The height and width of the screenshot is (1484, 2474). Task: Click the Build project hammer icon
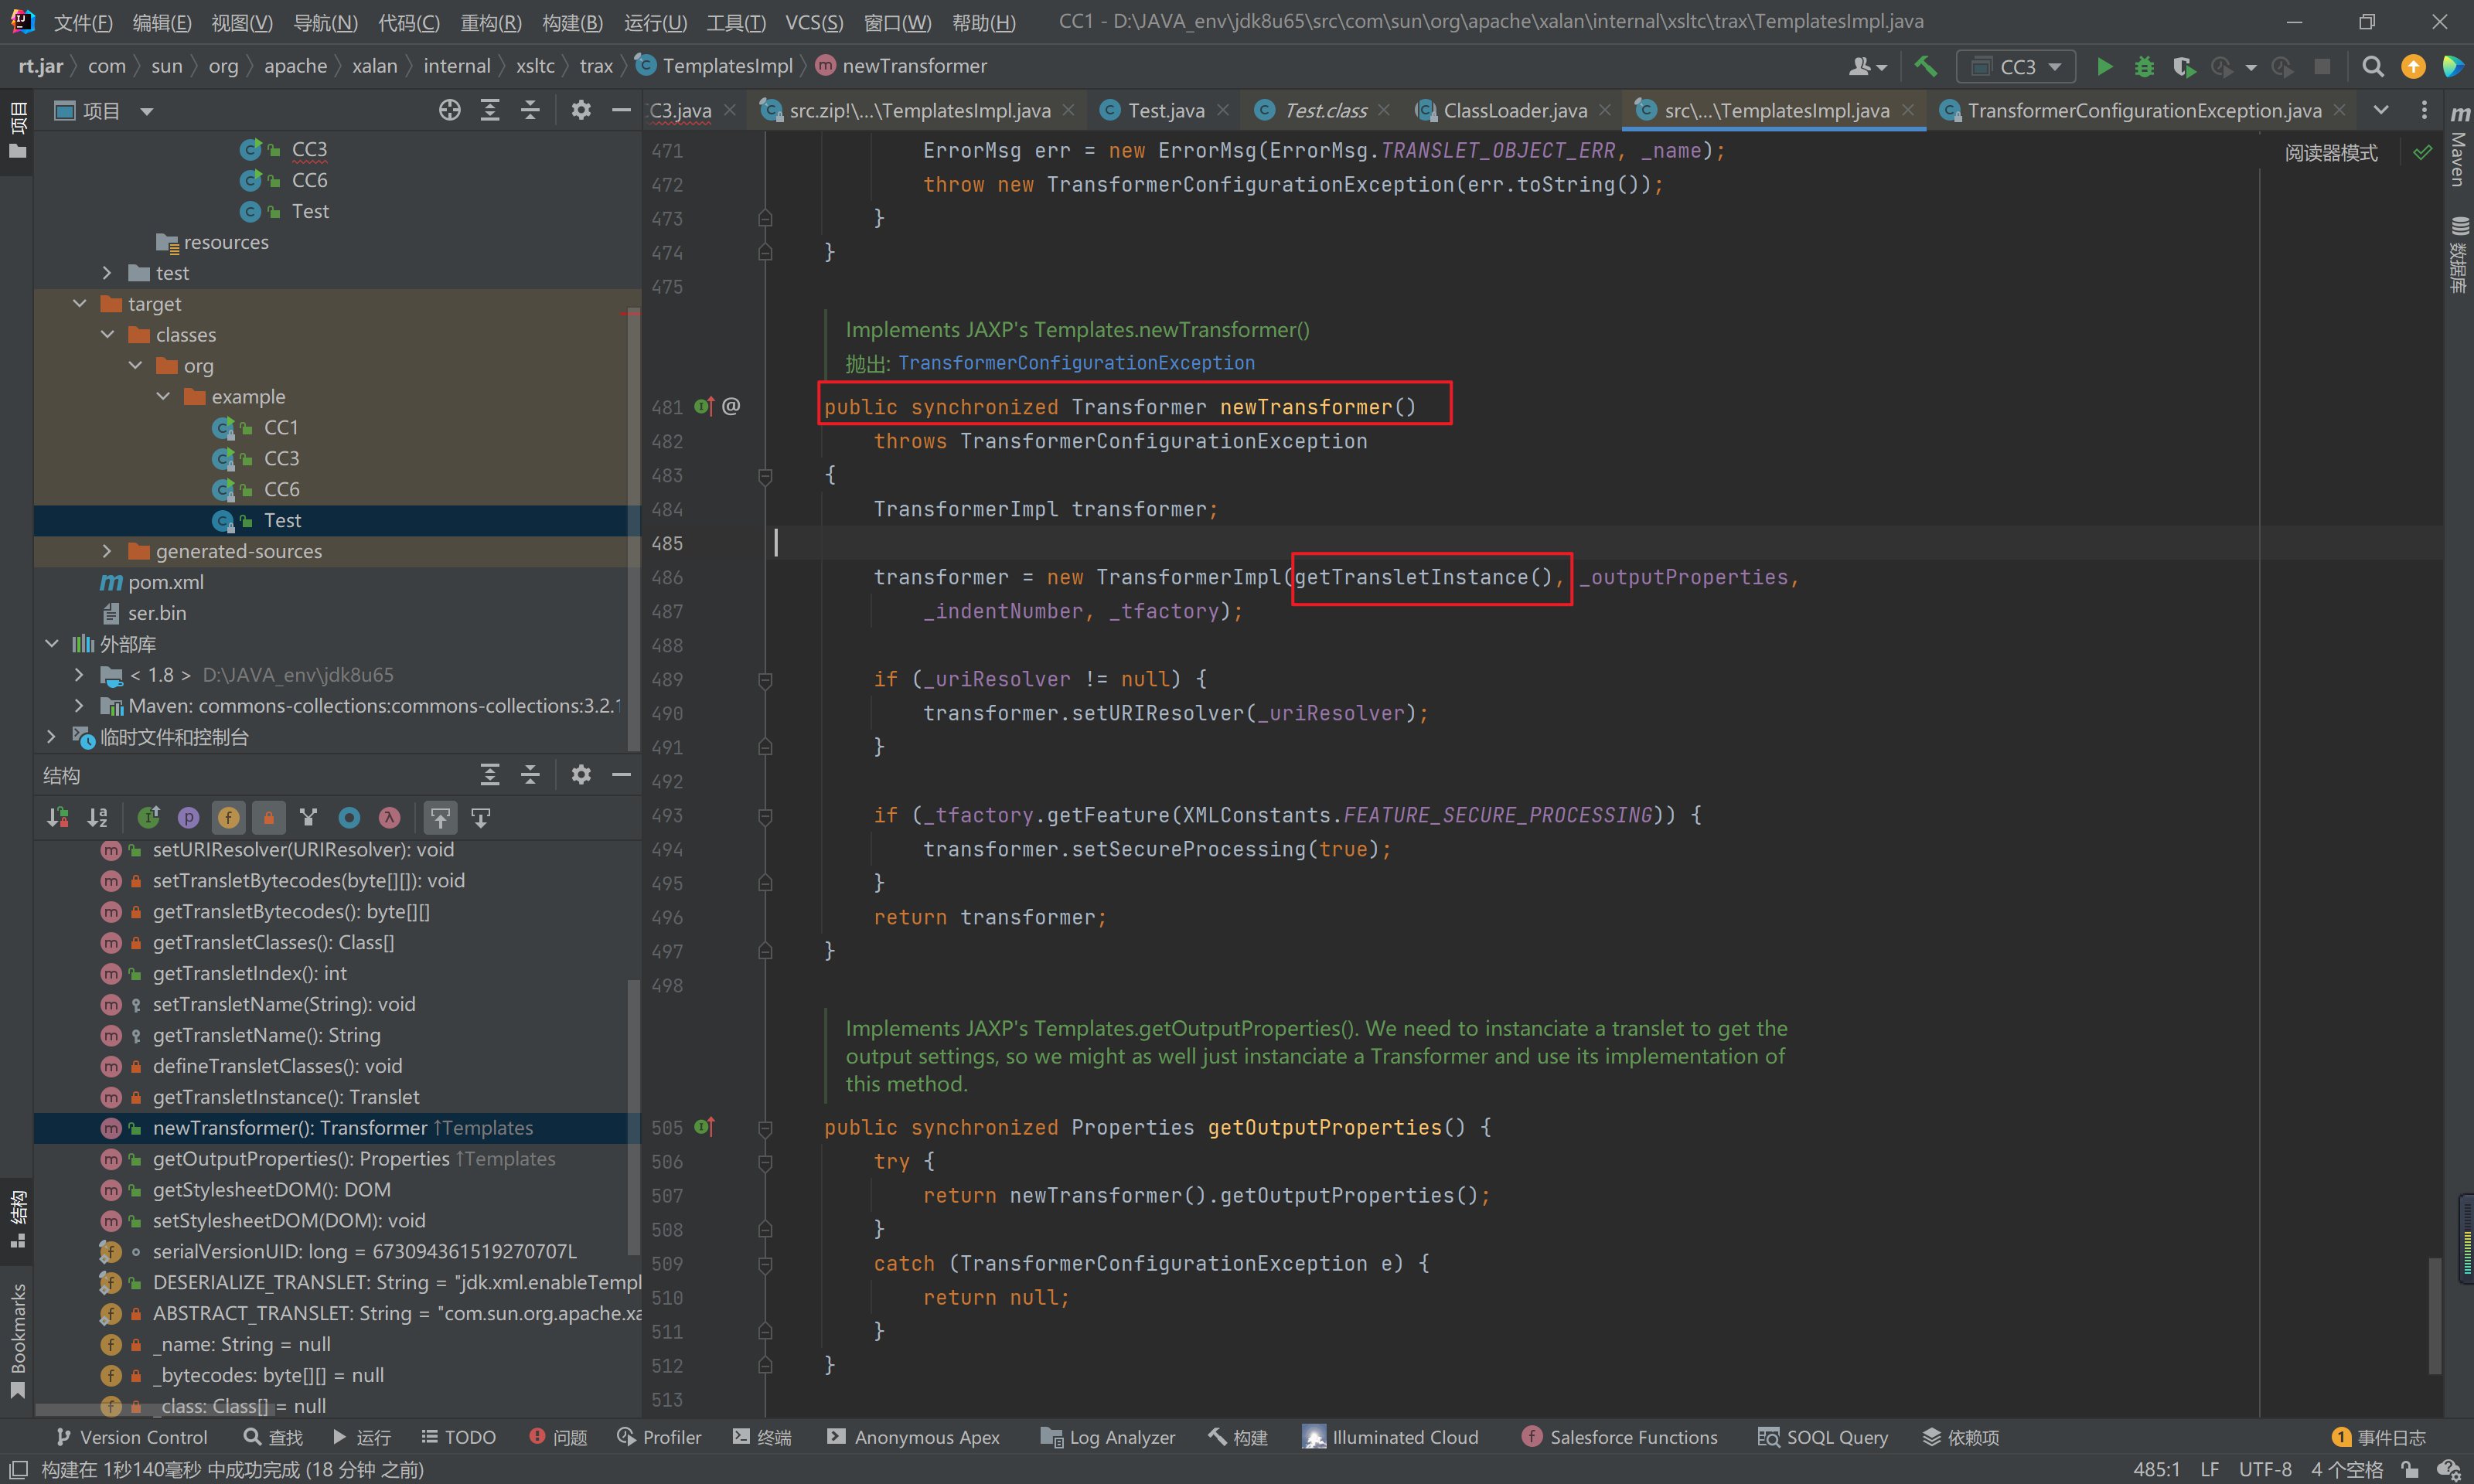point(1926,66)
